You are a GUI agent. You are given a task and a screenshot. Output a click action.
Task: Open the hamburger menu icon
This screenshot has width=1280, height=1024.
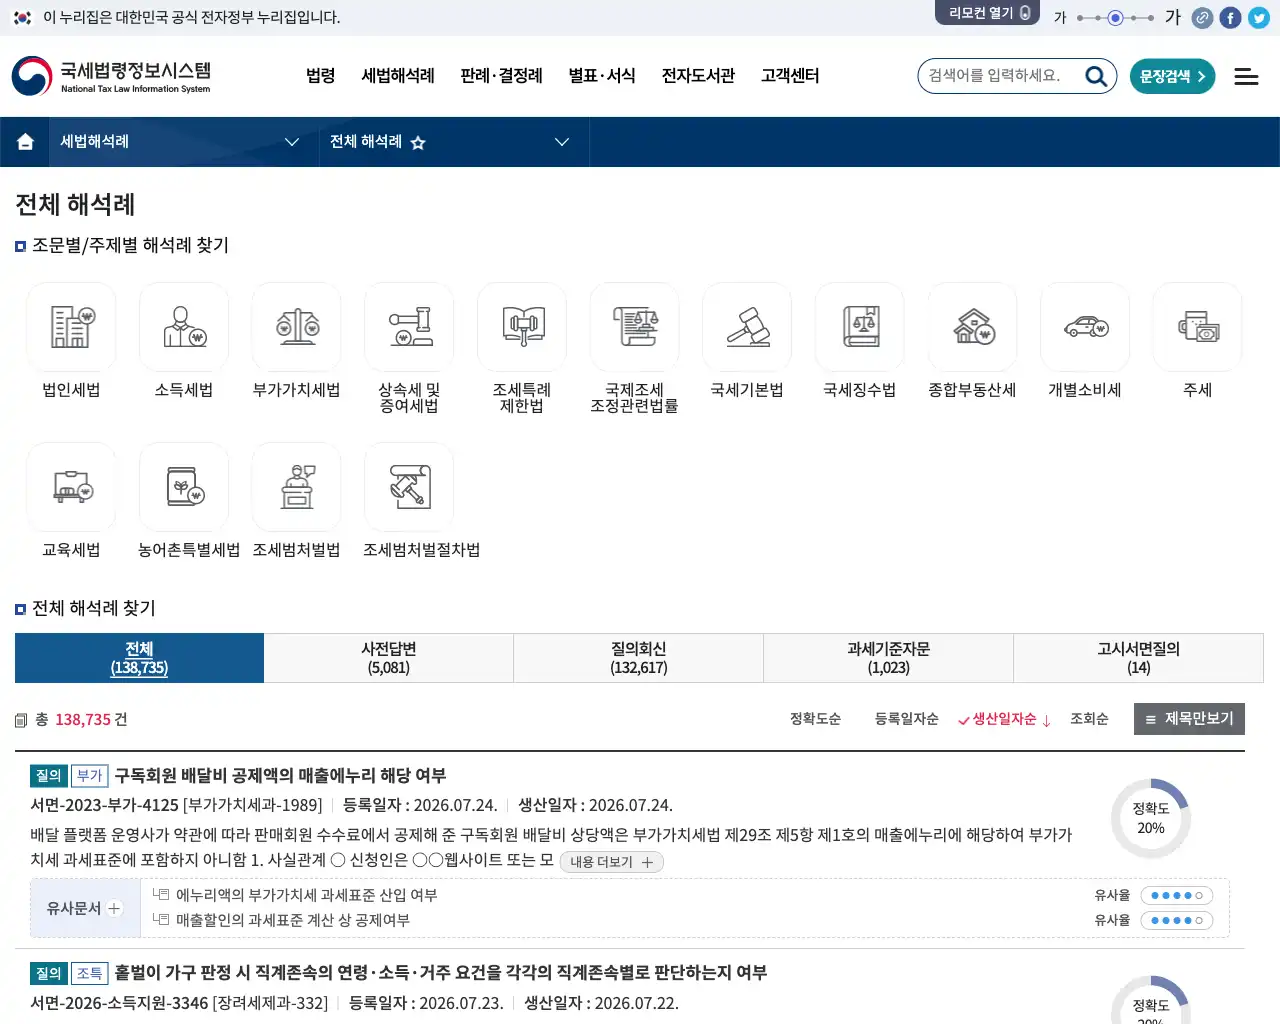point(1246,76)
